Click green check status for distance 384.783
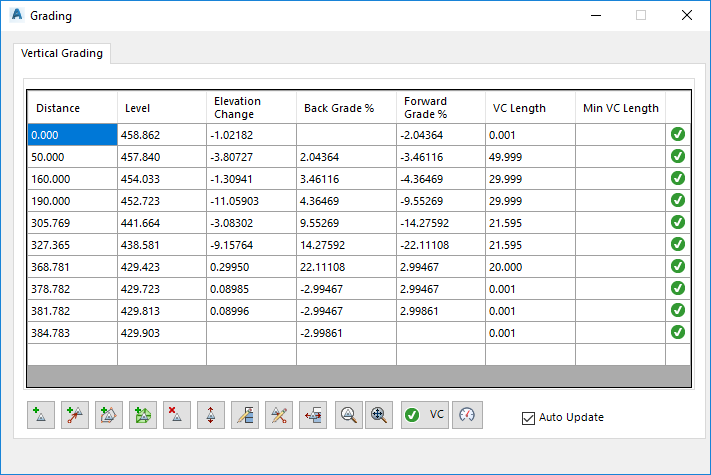The height and width of the screenshot is (475, 711). pyautogui.click(x=677, y=332)
